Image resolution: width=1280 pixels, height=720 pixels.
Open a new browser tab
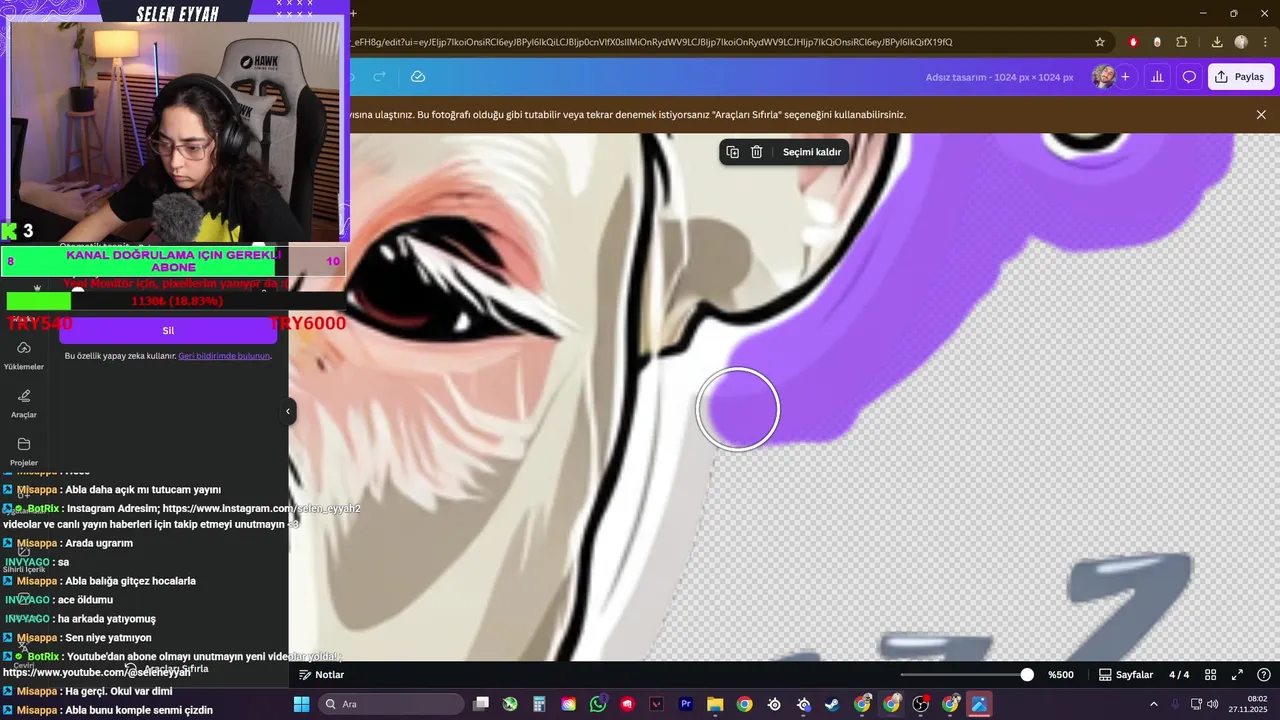[353, 13]
